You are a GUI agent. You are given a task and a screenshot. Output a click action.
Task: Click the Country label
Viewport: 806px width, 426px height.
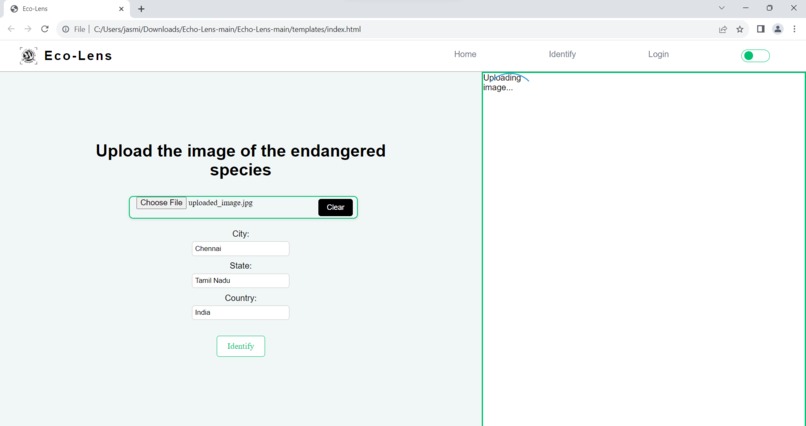241,298
